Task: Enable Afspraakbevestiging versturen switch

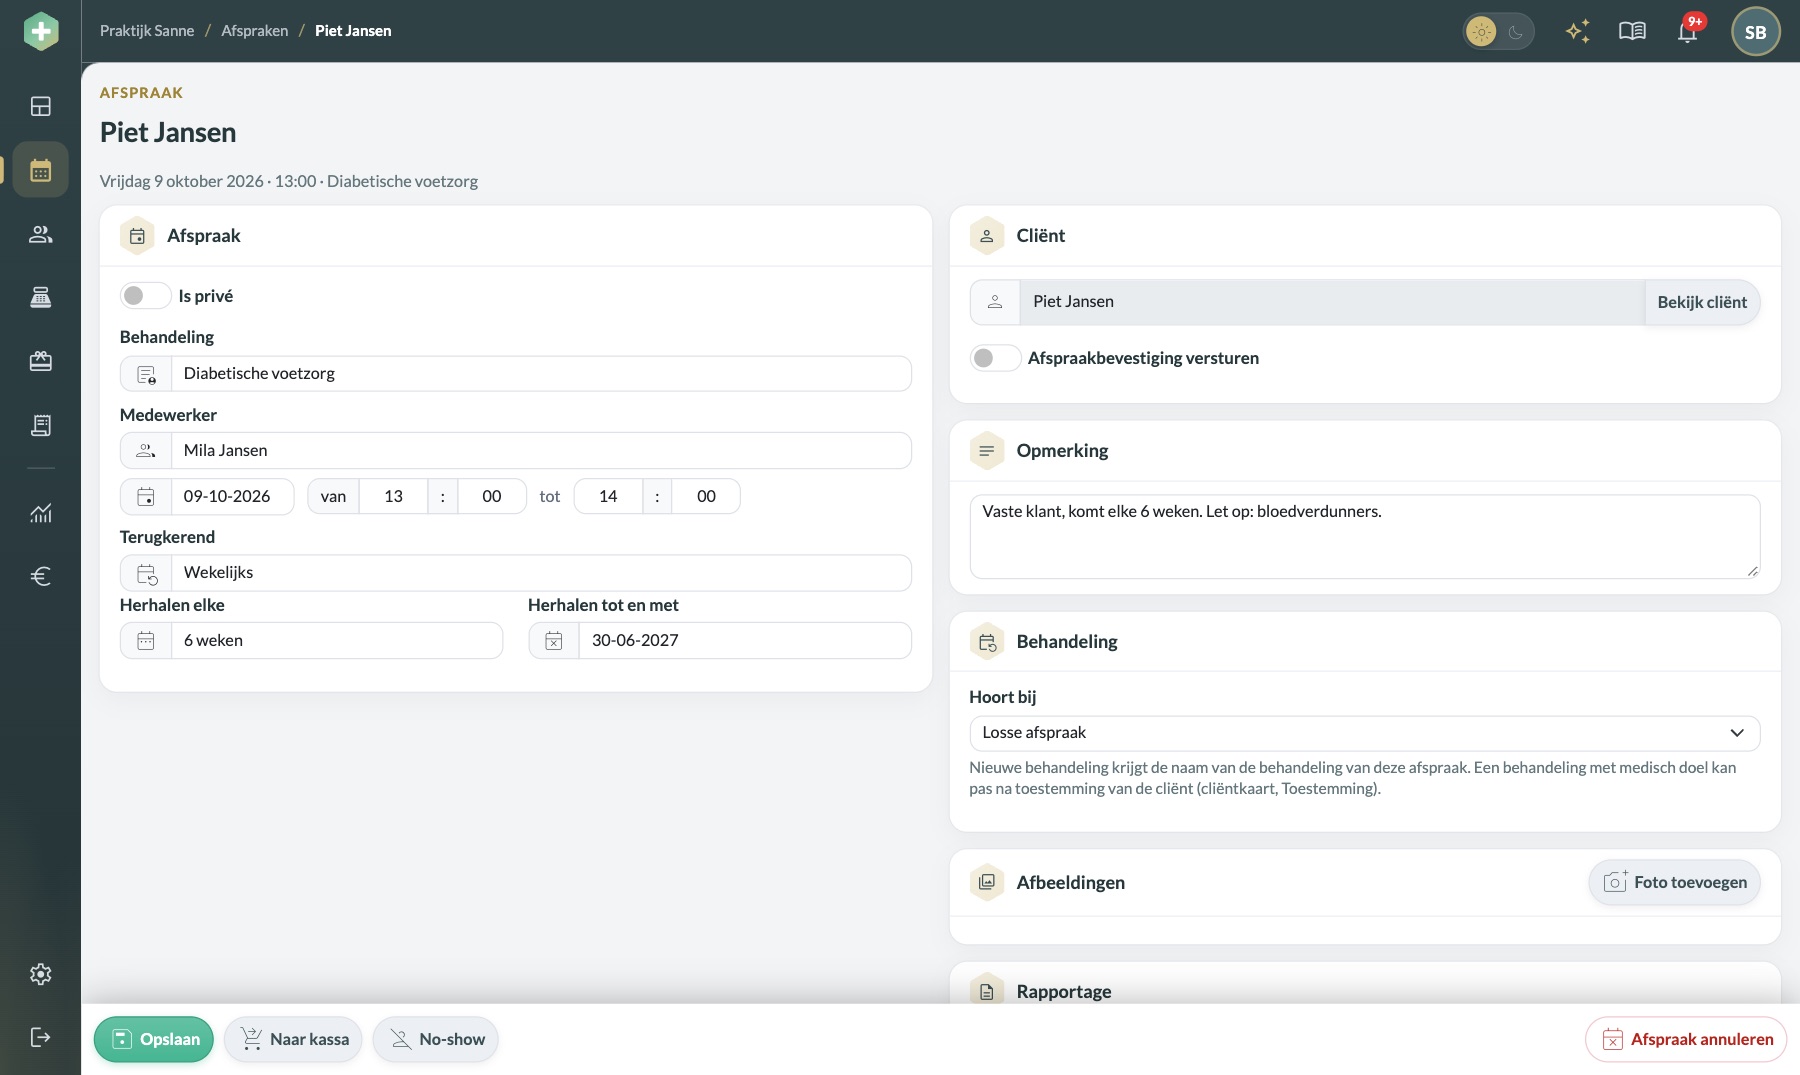Action: pos(995,358)
